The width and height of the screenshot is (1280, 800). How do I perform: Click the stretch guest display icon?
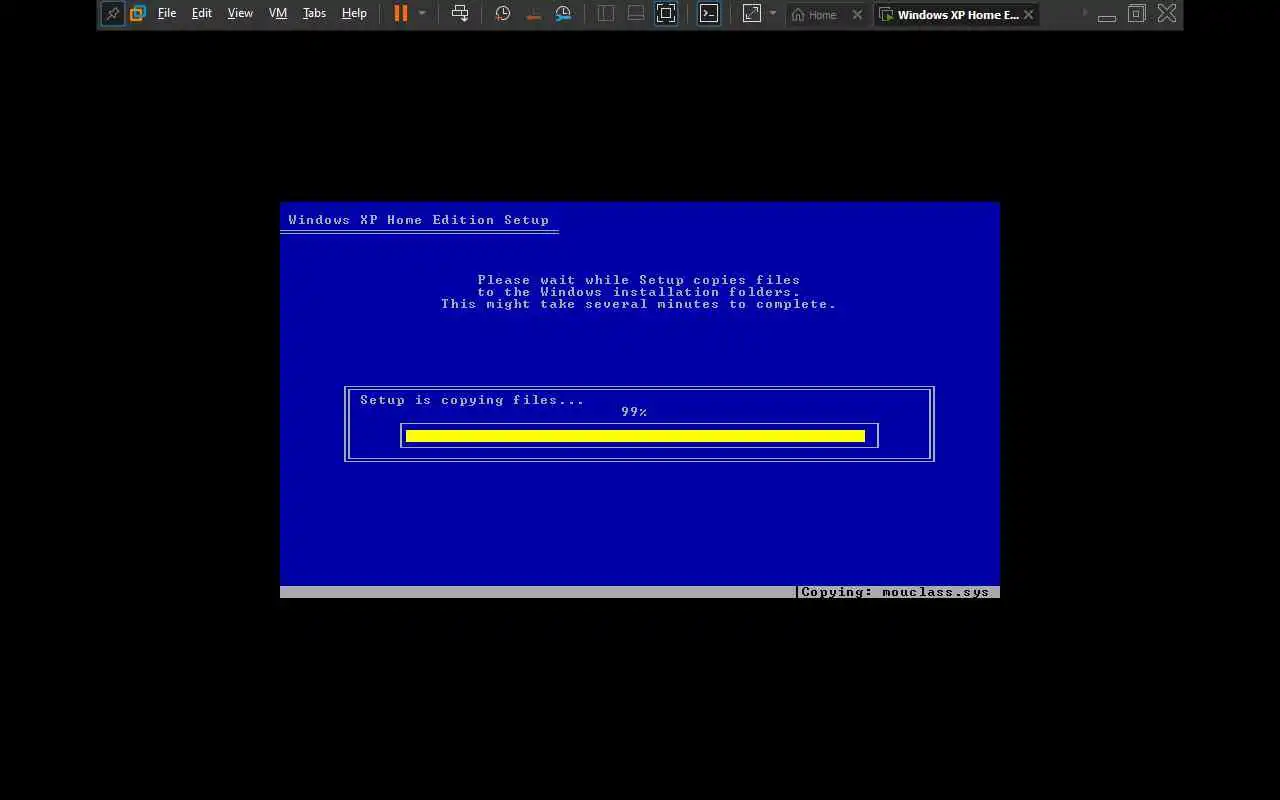752,14
